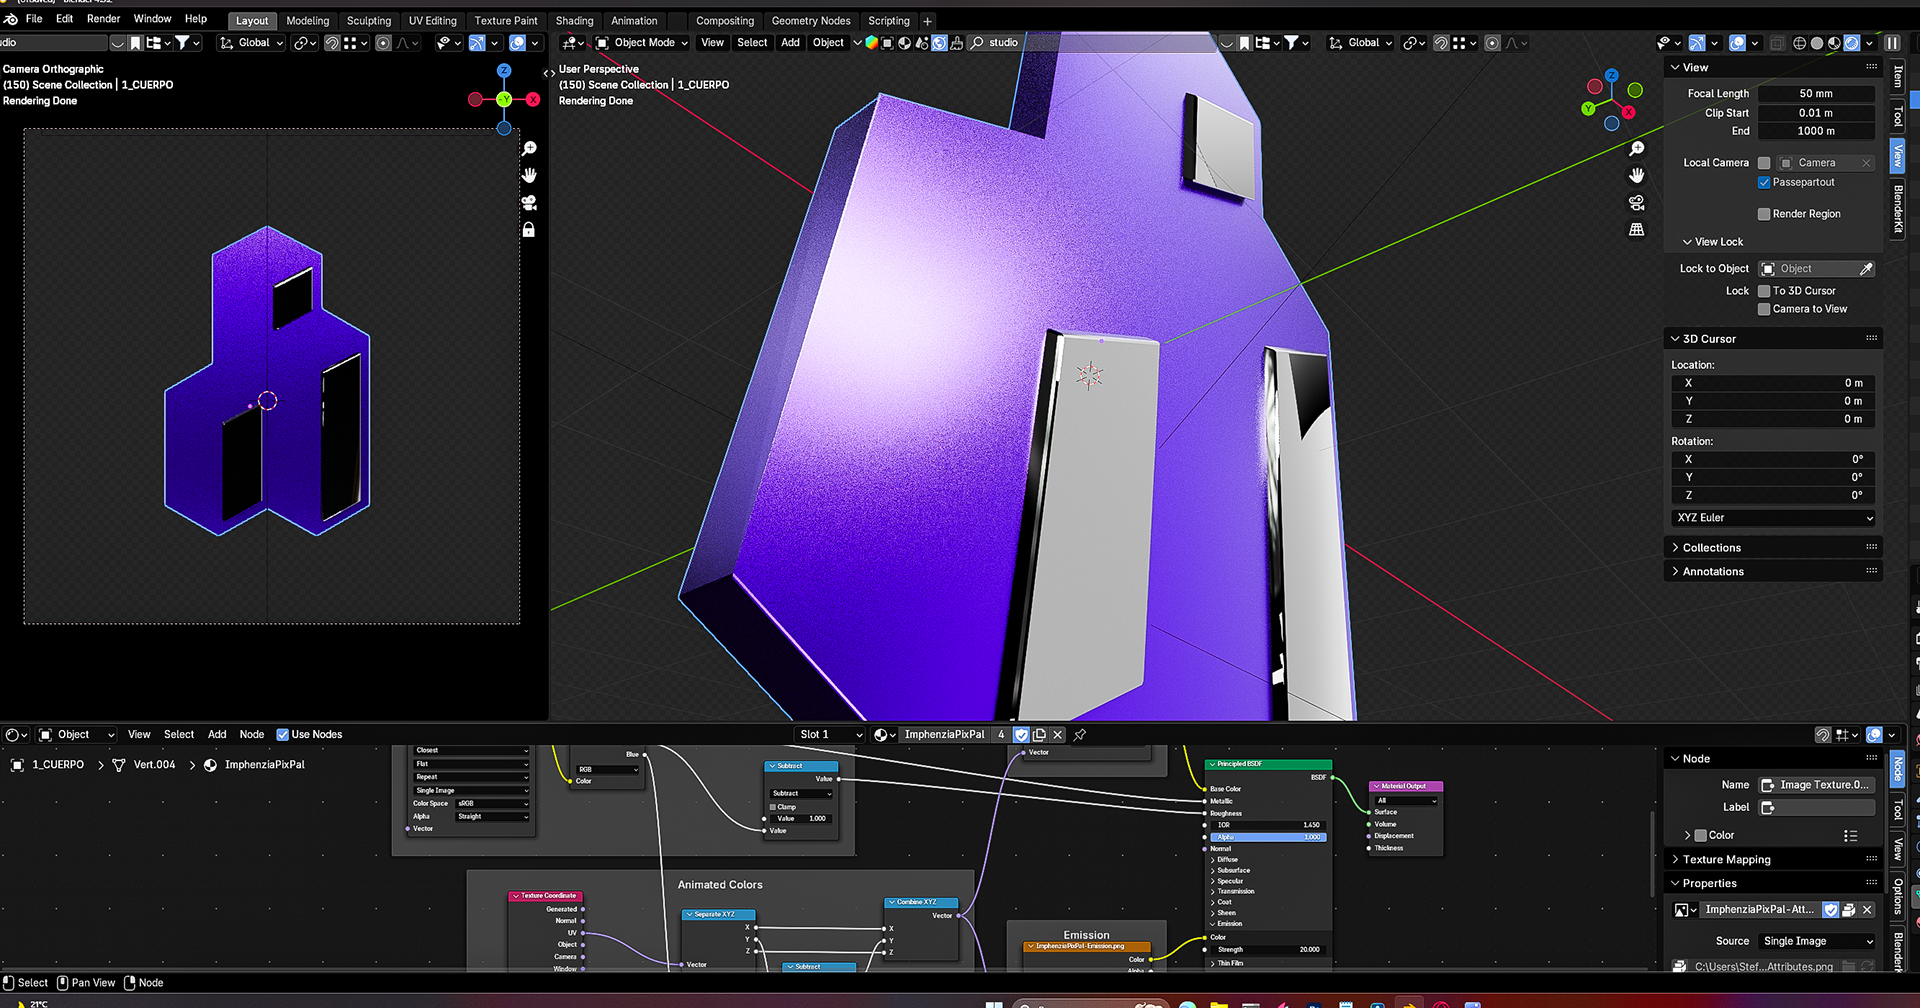Clear the Local Camera field with X

(x=1866, y=163)
